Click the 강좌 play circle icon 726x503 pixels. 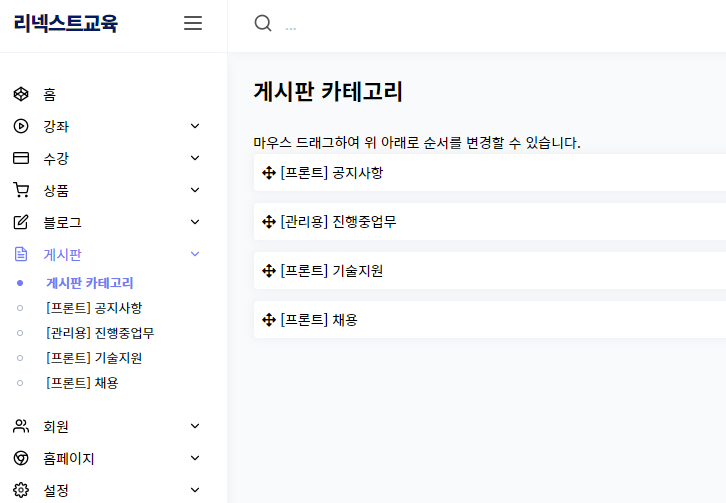click(21, 126)
